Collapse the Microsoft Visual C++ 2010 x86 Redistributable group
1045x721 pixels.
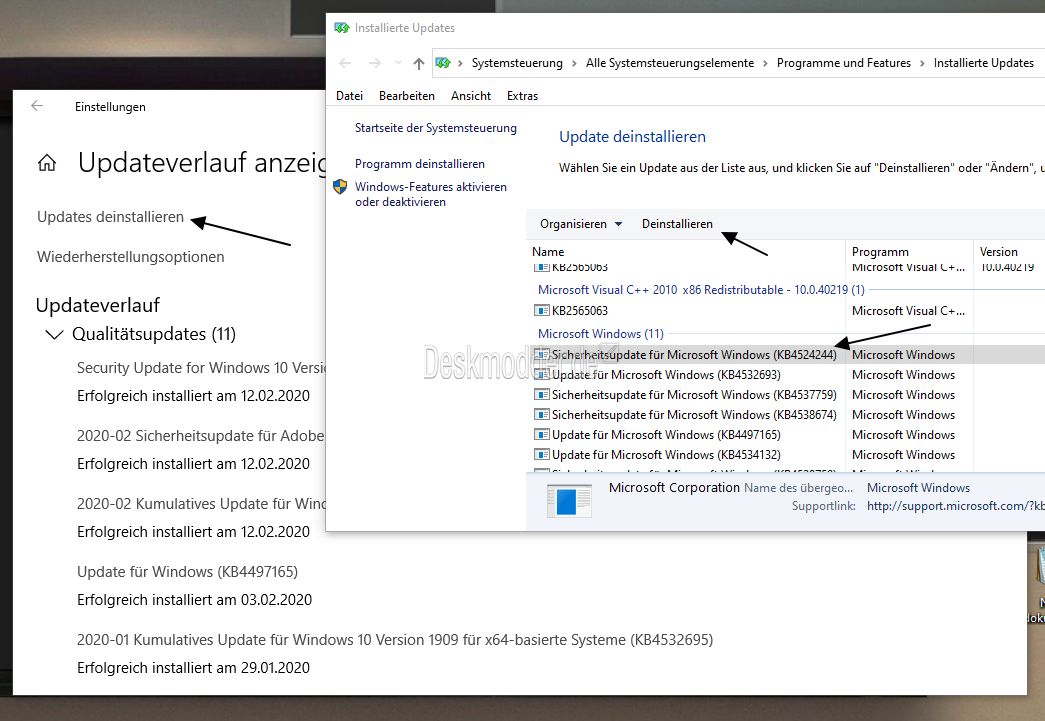pyautogui.click(x=701, y=290)
